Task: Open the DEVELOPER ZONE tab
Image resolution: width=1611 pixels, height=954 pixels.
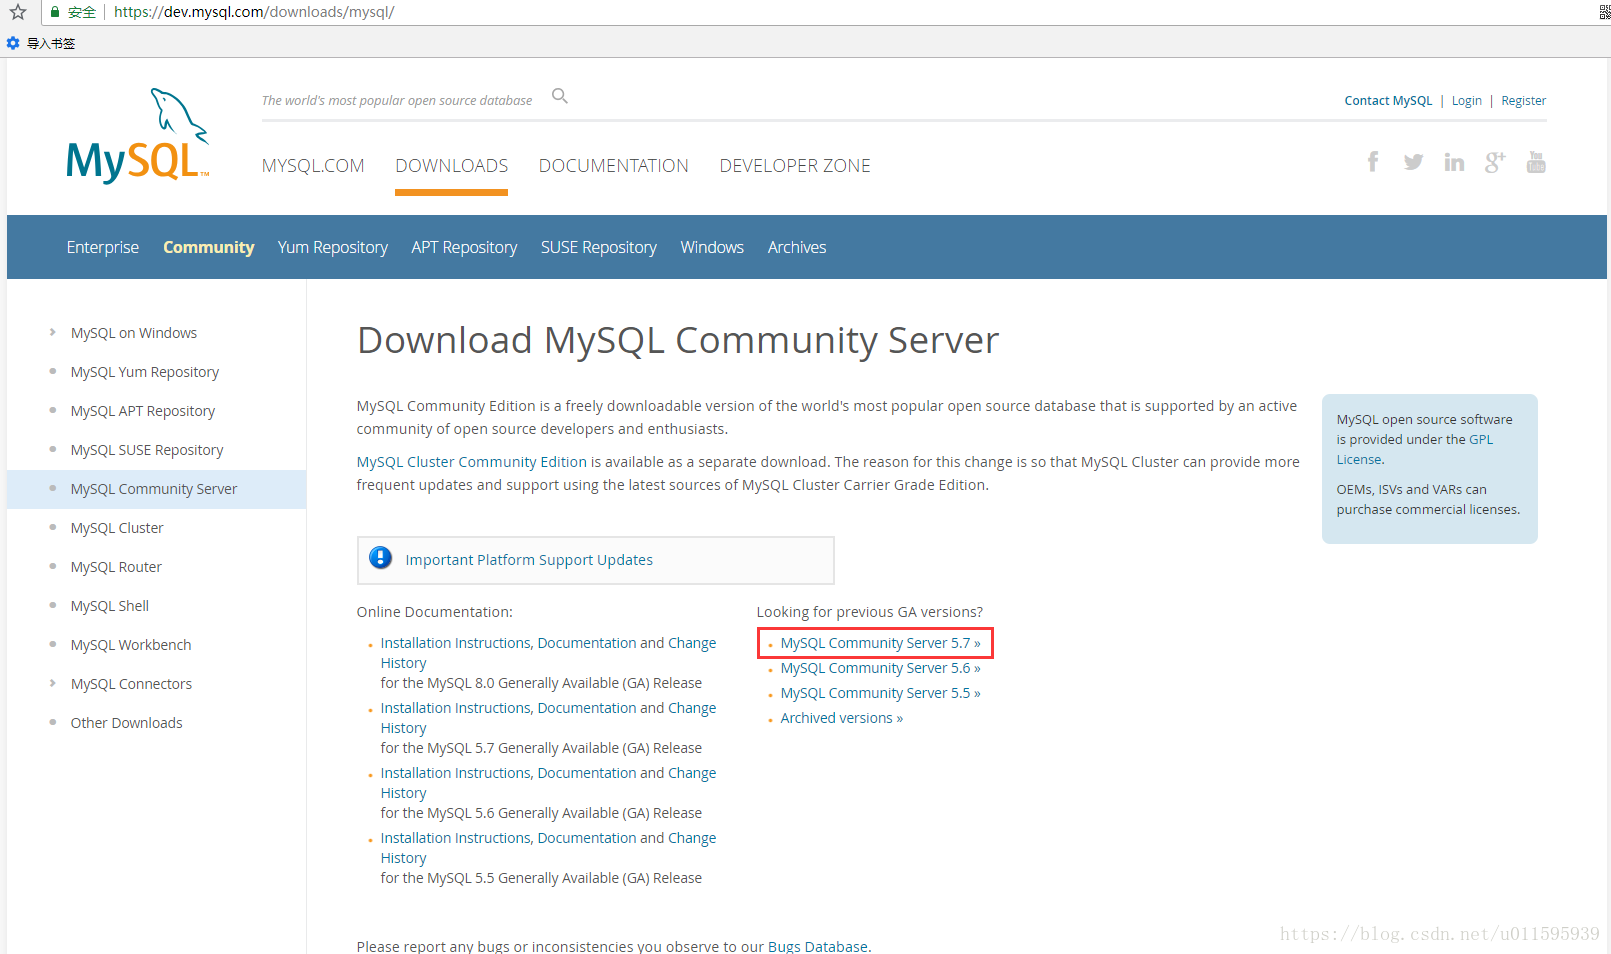Action: [x=795, y=166]
